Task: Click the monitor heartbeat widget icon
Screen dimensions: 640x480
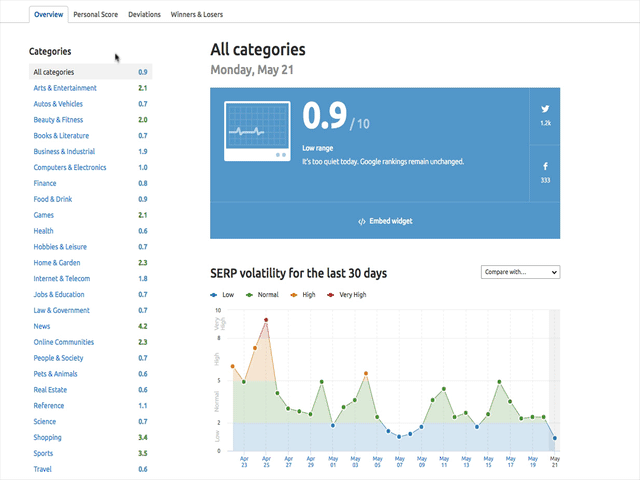Action: [x=256, y=132]
